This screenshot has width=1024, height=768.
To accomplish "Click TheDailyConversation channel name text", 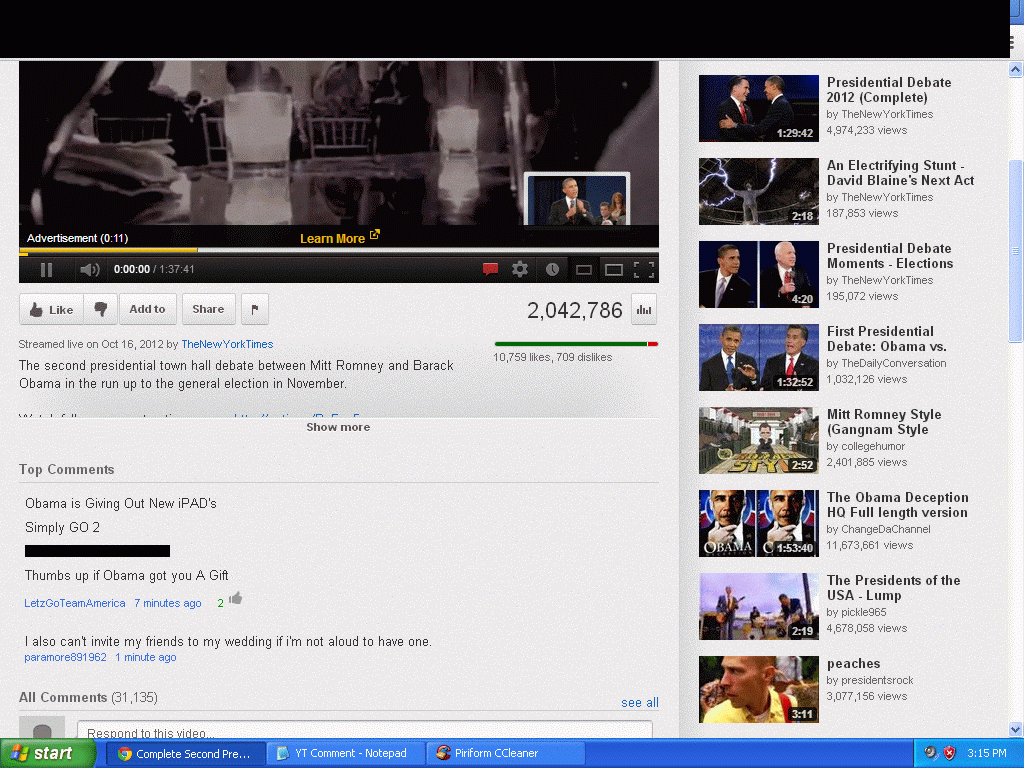I will tap(893, 364).
